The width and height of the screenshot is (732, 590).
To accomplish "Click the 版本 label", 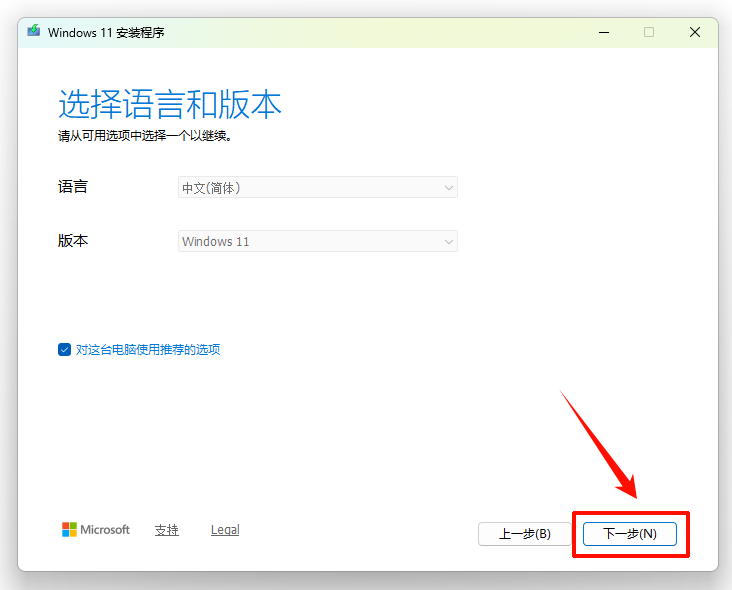I will [x=73, y=240].
